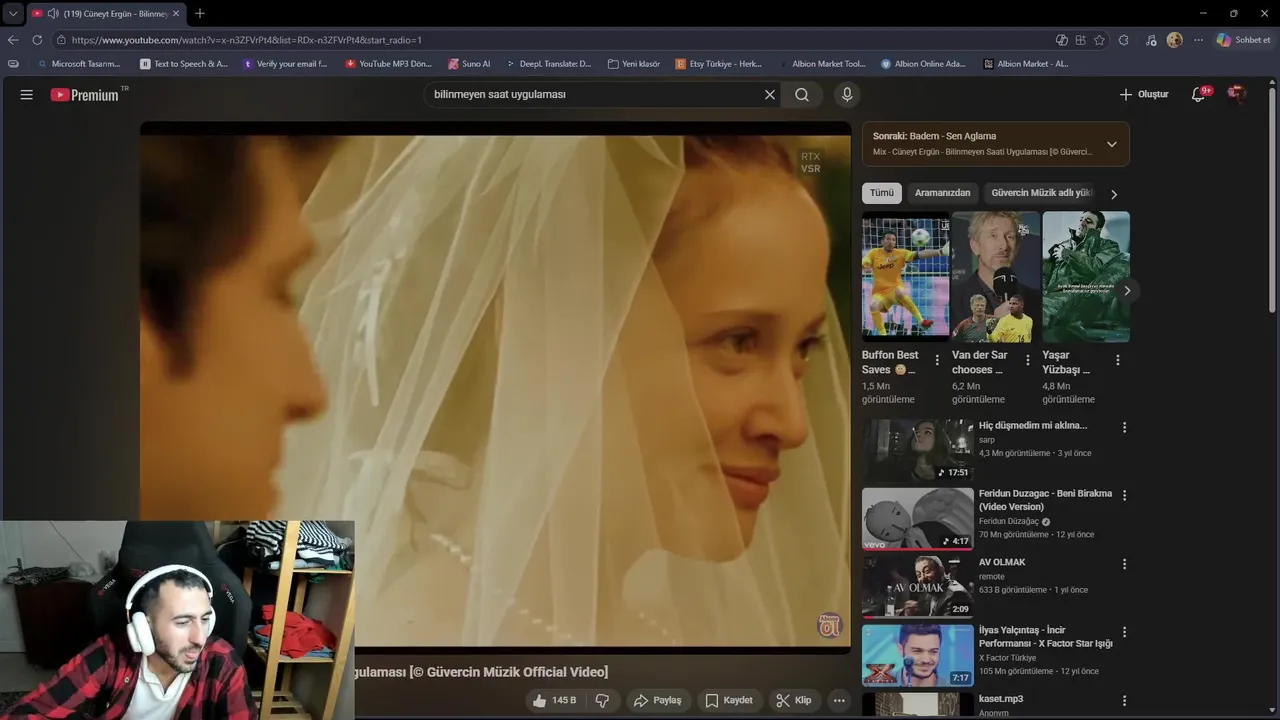The height and width of the screenshot is (720, 1280).
Task: Open Albion Market Tool bookmark
Action: (822, 64)
